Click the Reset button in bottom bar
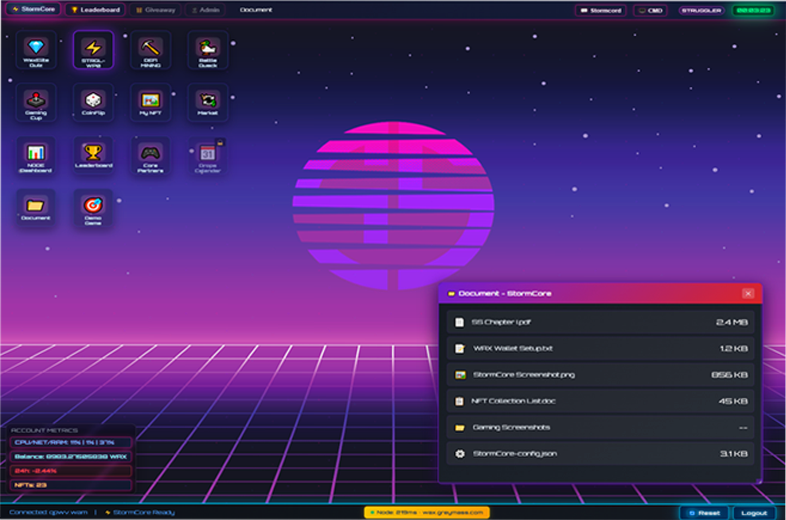 coord(704,512)
